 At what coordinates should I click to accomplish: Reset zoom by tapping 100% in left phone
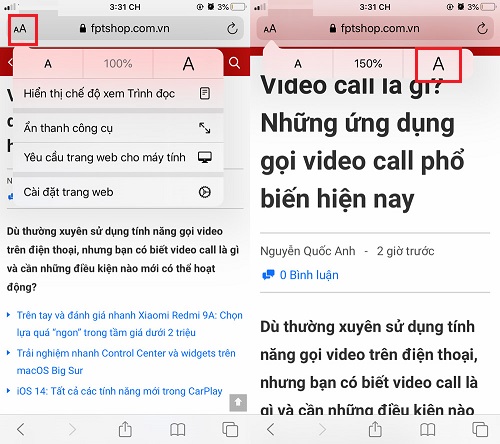click(x=118, y=64)
